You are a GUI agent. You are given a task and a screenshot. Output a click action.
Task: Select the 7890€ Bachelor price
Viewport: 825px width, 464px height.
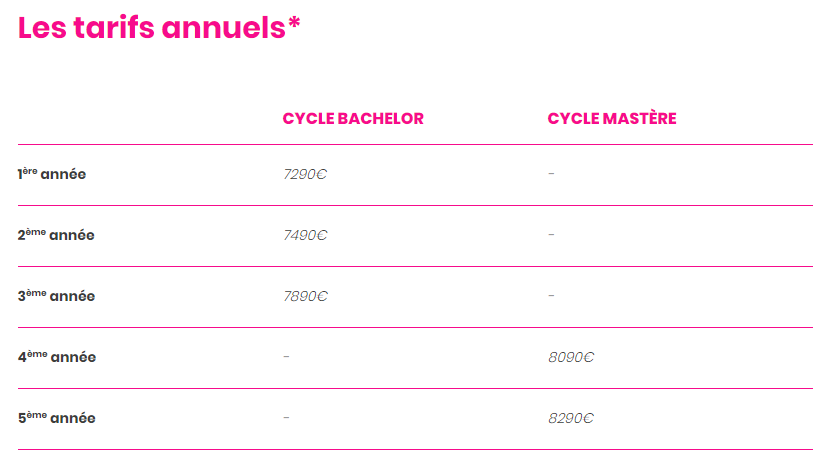[305, 296]
